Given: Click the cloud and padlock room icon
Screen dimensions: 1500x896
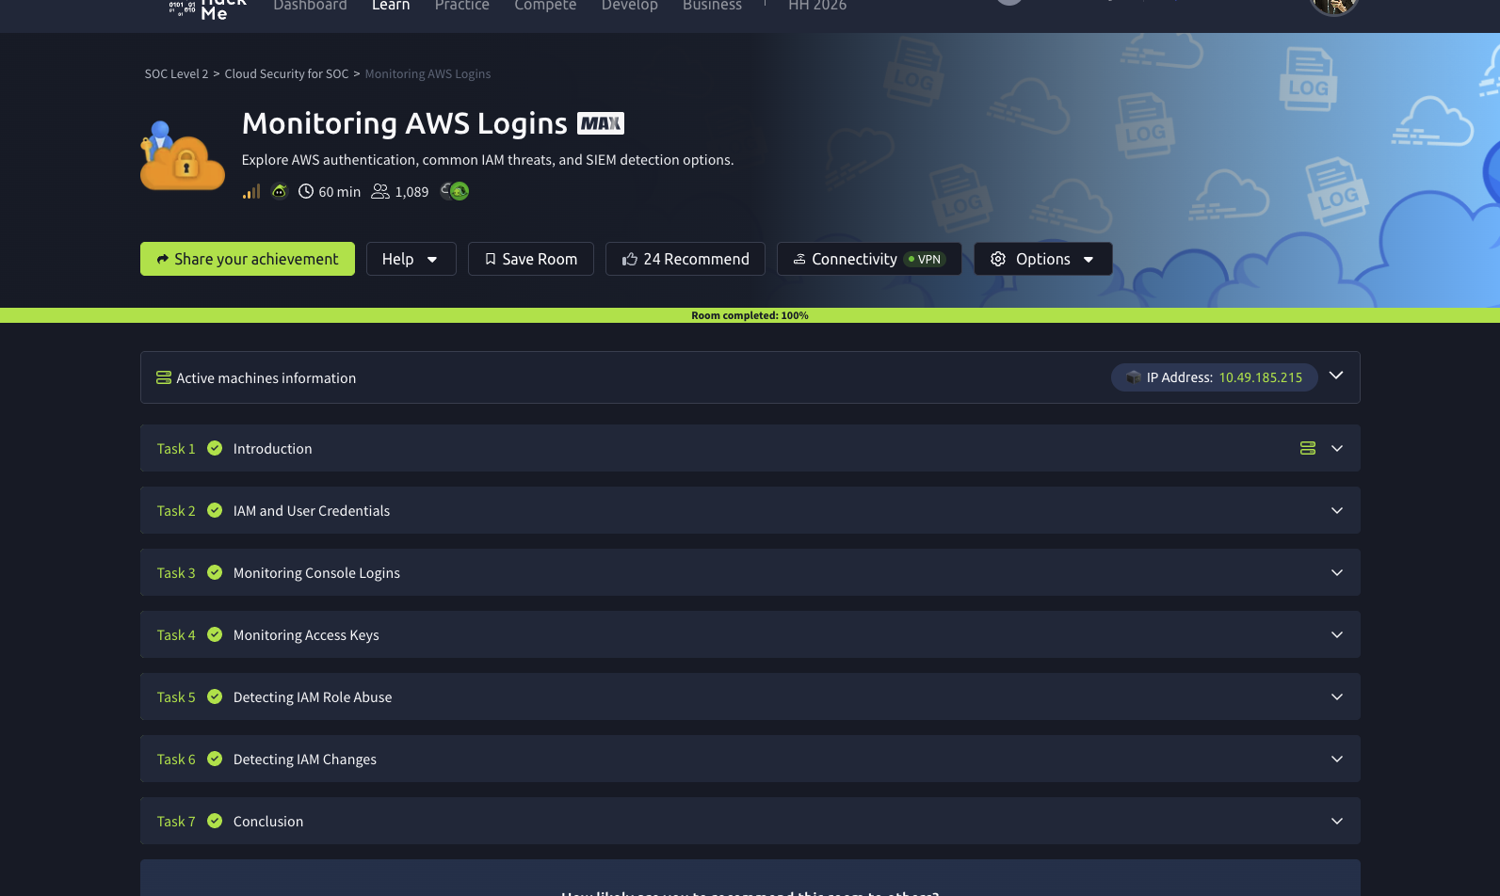Looking at the screenshot, I should [182, 155].
